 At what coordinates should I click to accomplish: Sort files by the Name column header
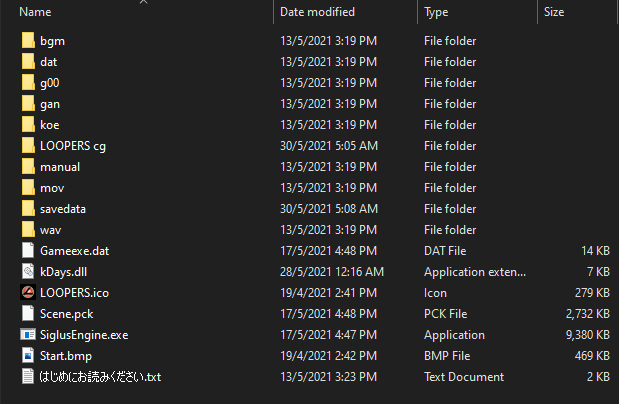pyautogui.click(x=36, y=12)
